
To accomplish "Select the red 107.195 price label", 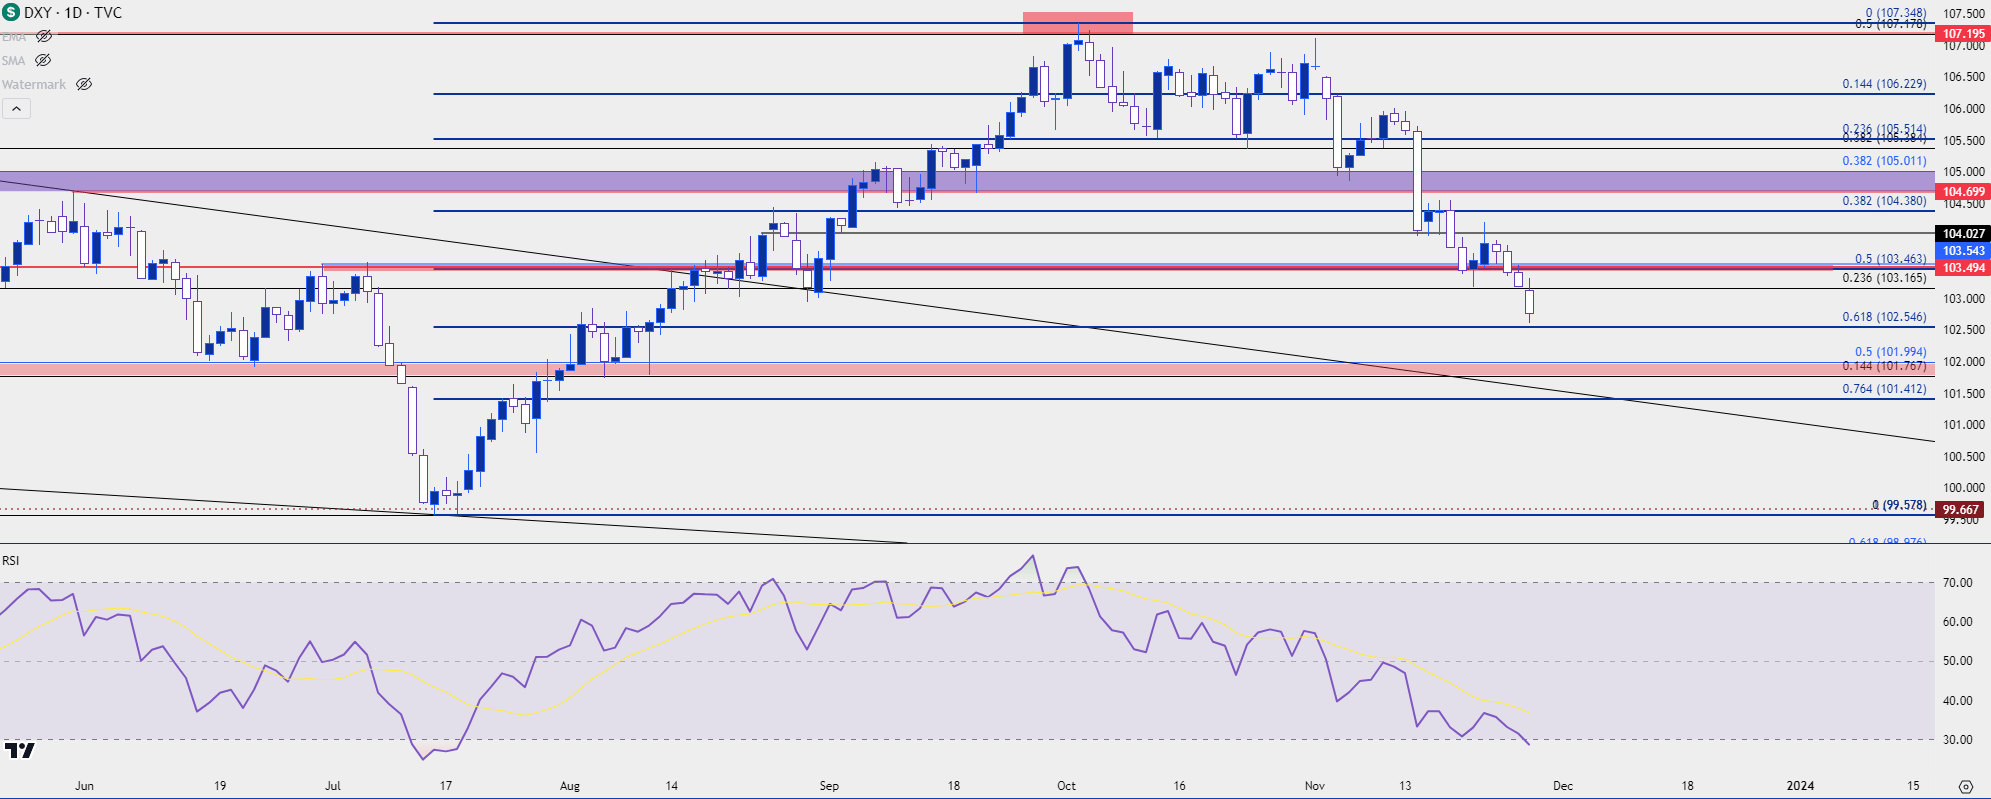I will coord(1964,34).
